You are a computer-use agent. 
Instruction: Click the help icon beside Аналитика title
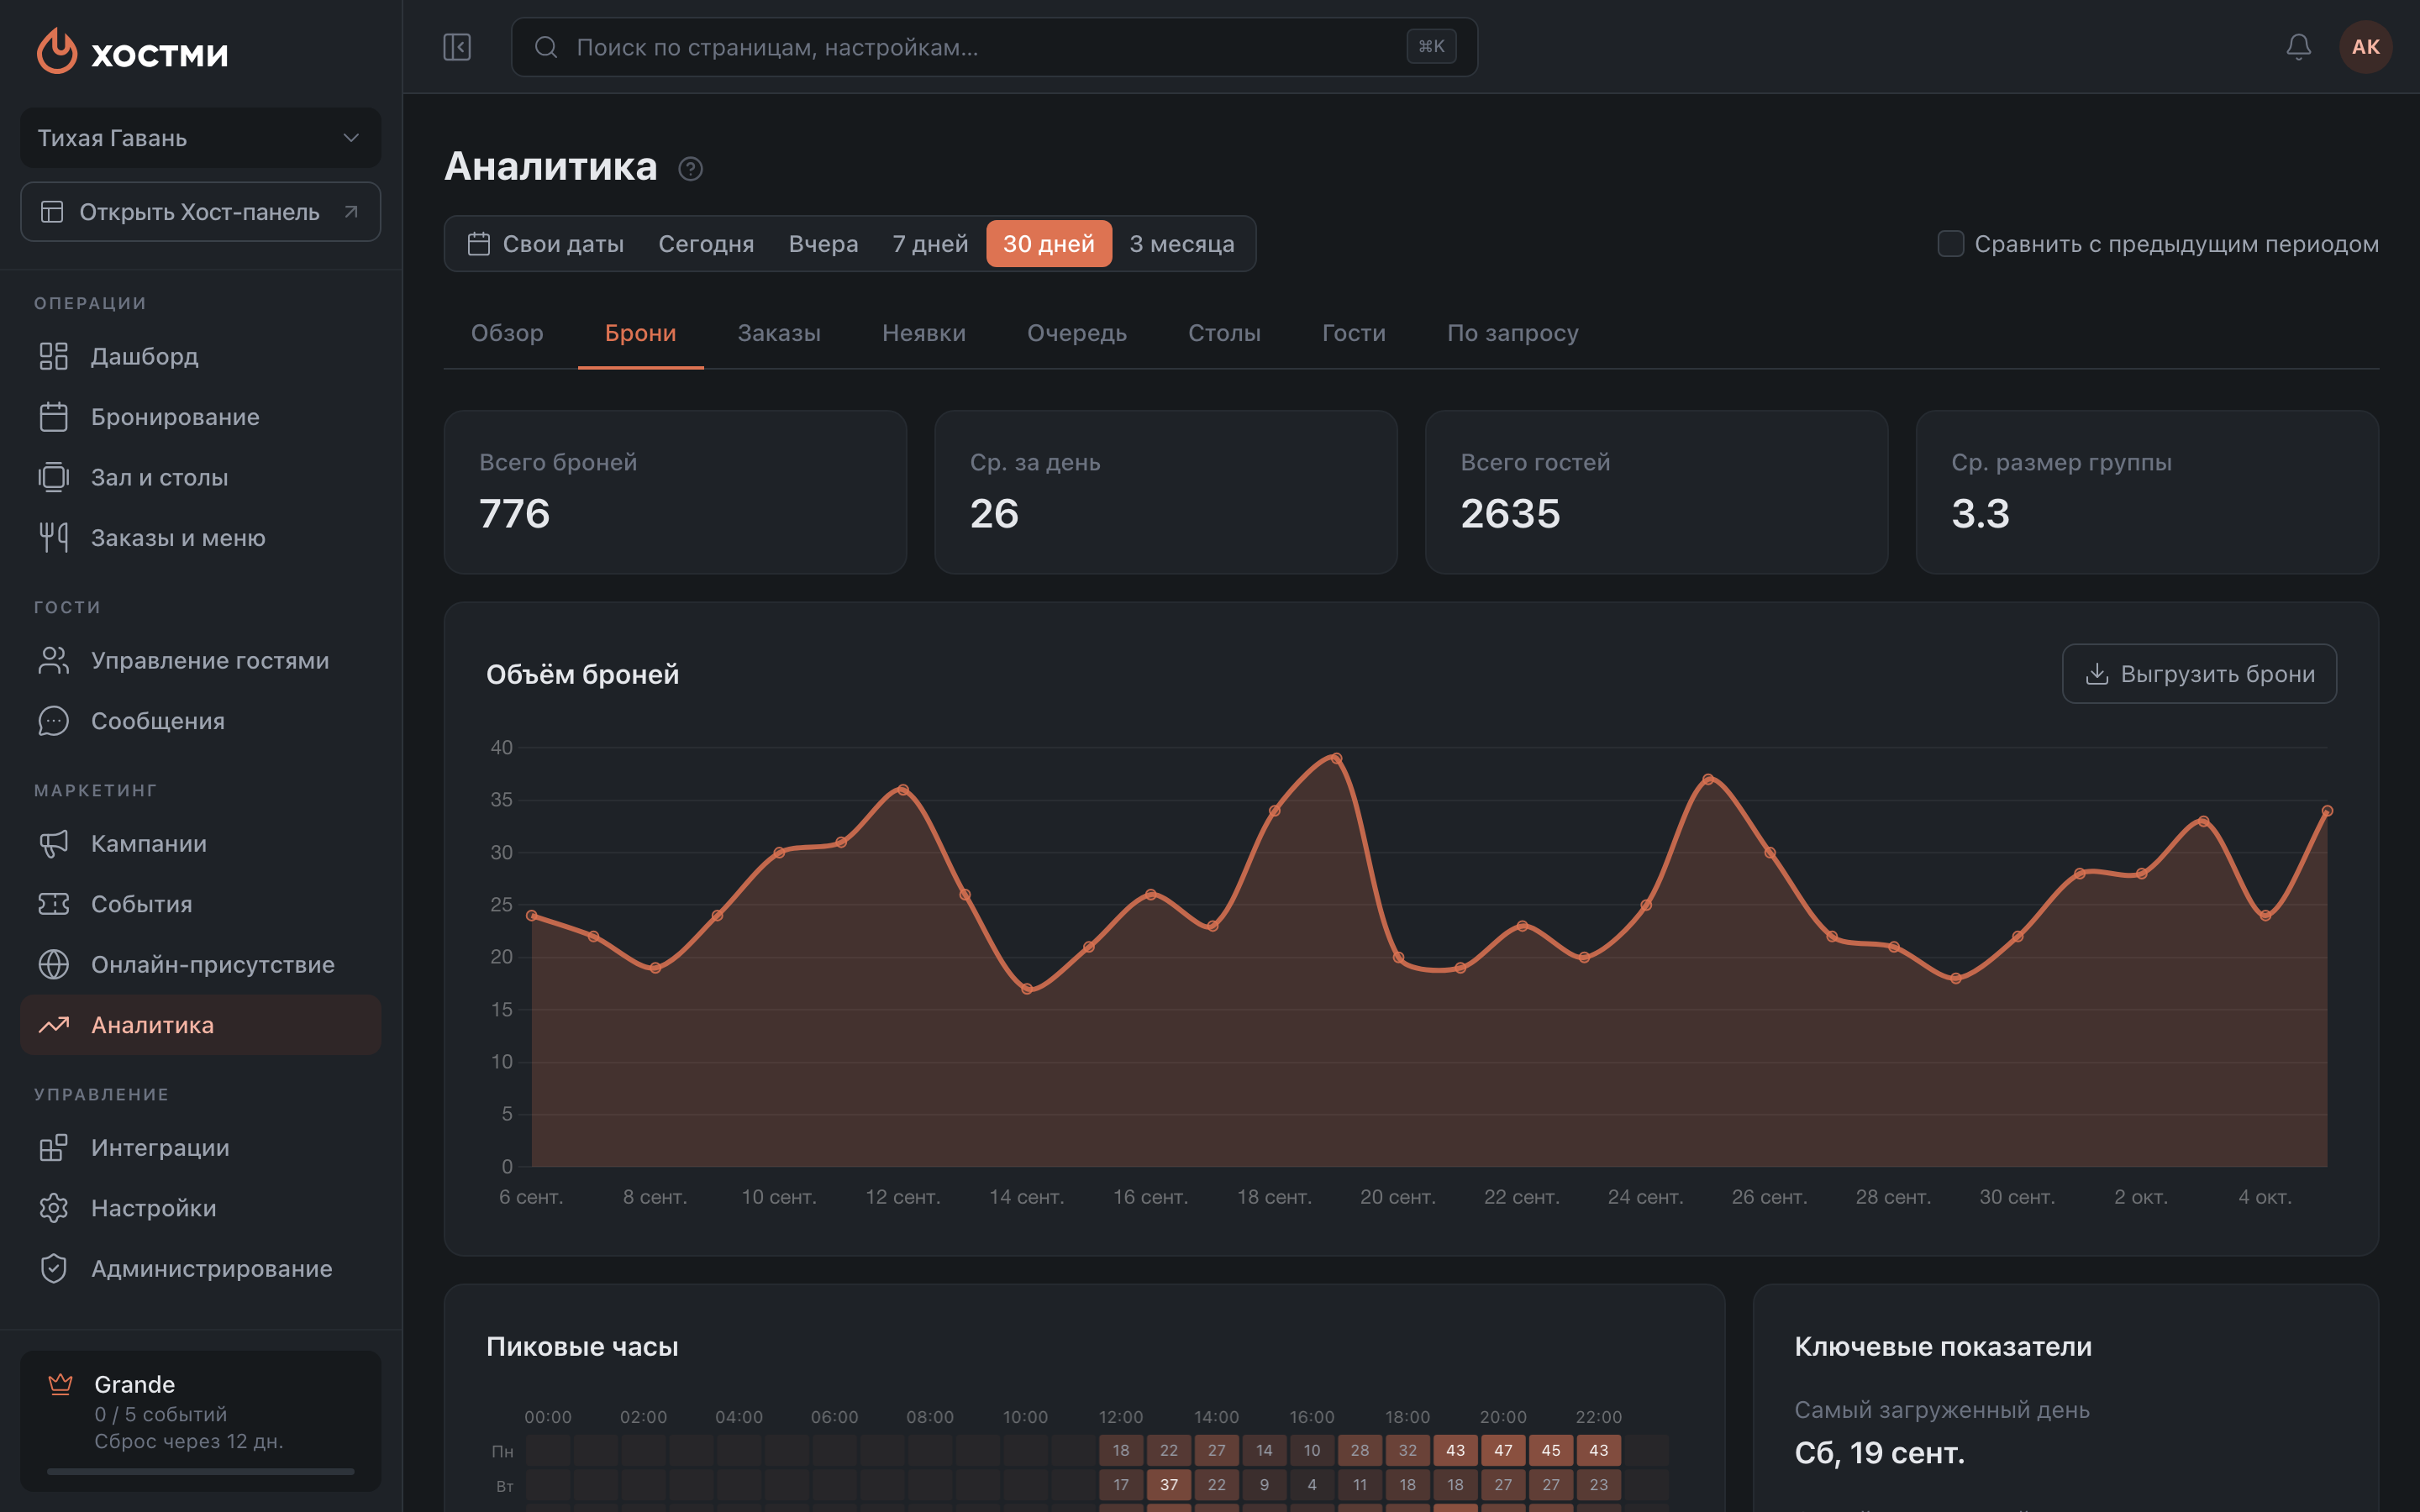[690, 168]
